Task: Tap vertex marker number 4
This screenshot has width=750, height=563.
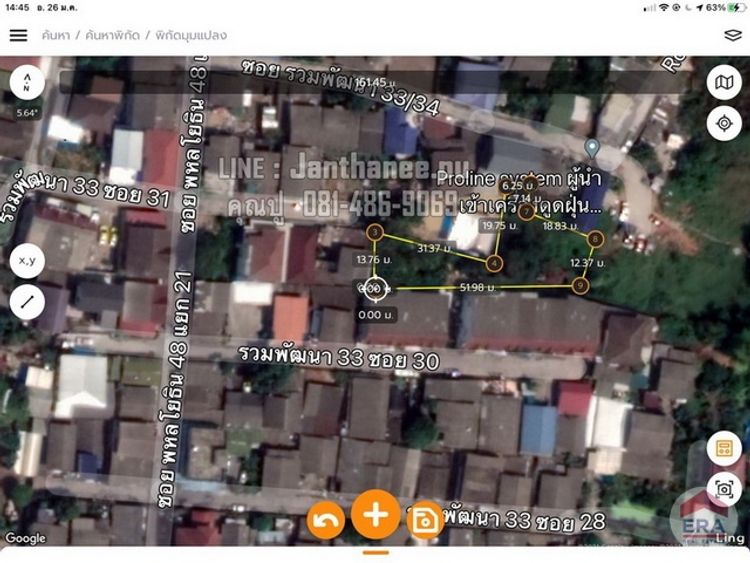Action: click(x=494, y=263)
